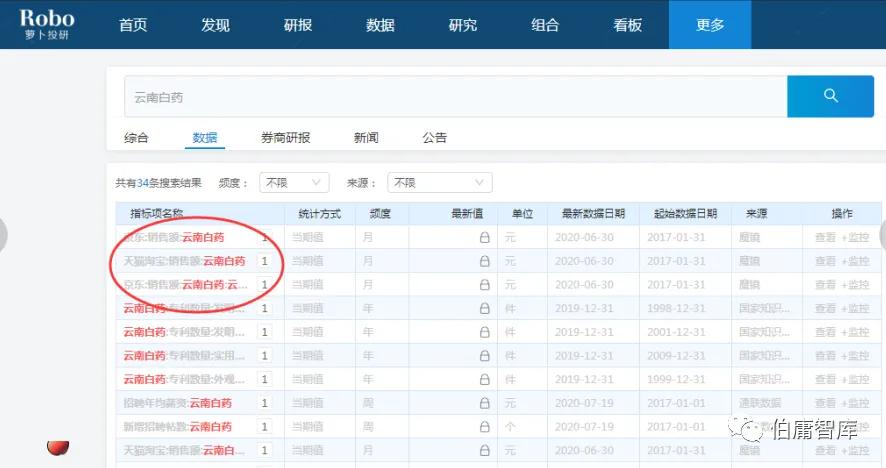Click the 起始数据日期 column header

685,214
